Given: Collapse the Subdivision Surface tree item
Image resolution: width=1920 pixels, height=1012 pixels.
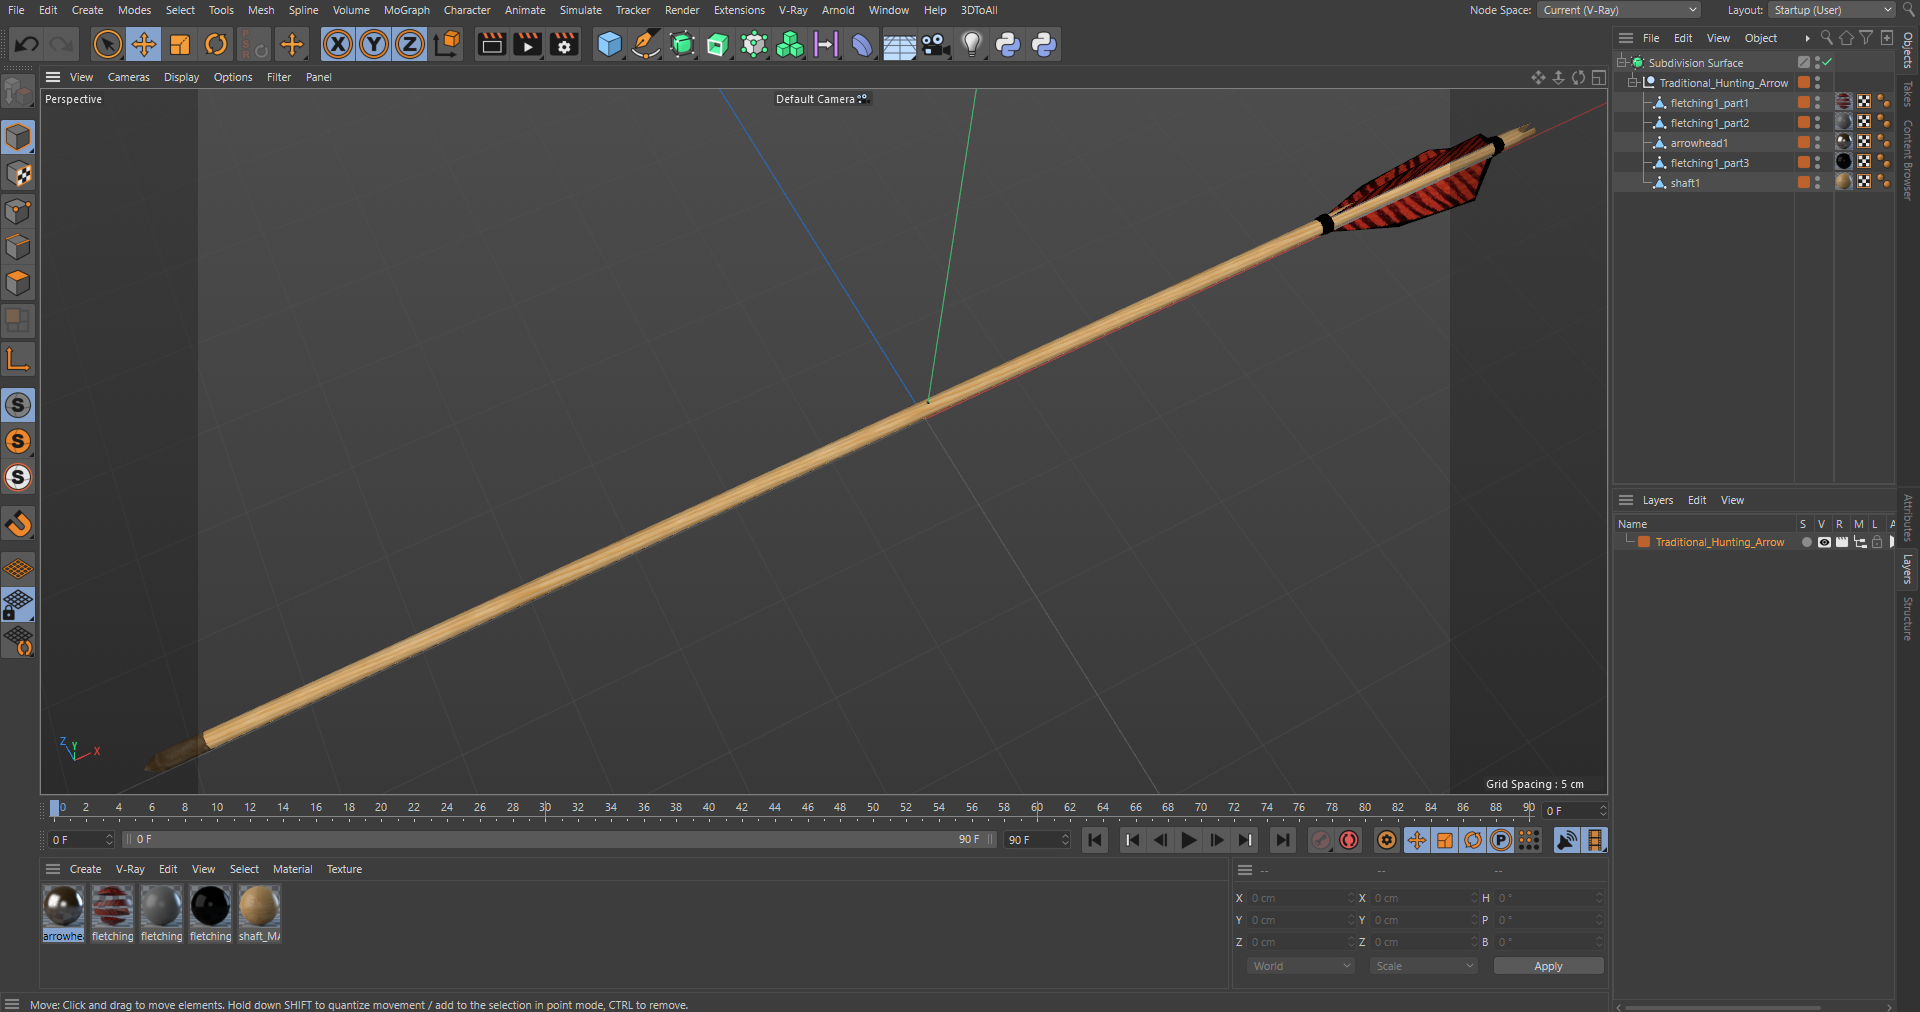Looking at the screenshot, I should [1621, 62].
